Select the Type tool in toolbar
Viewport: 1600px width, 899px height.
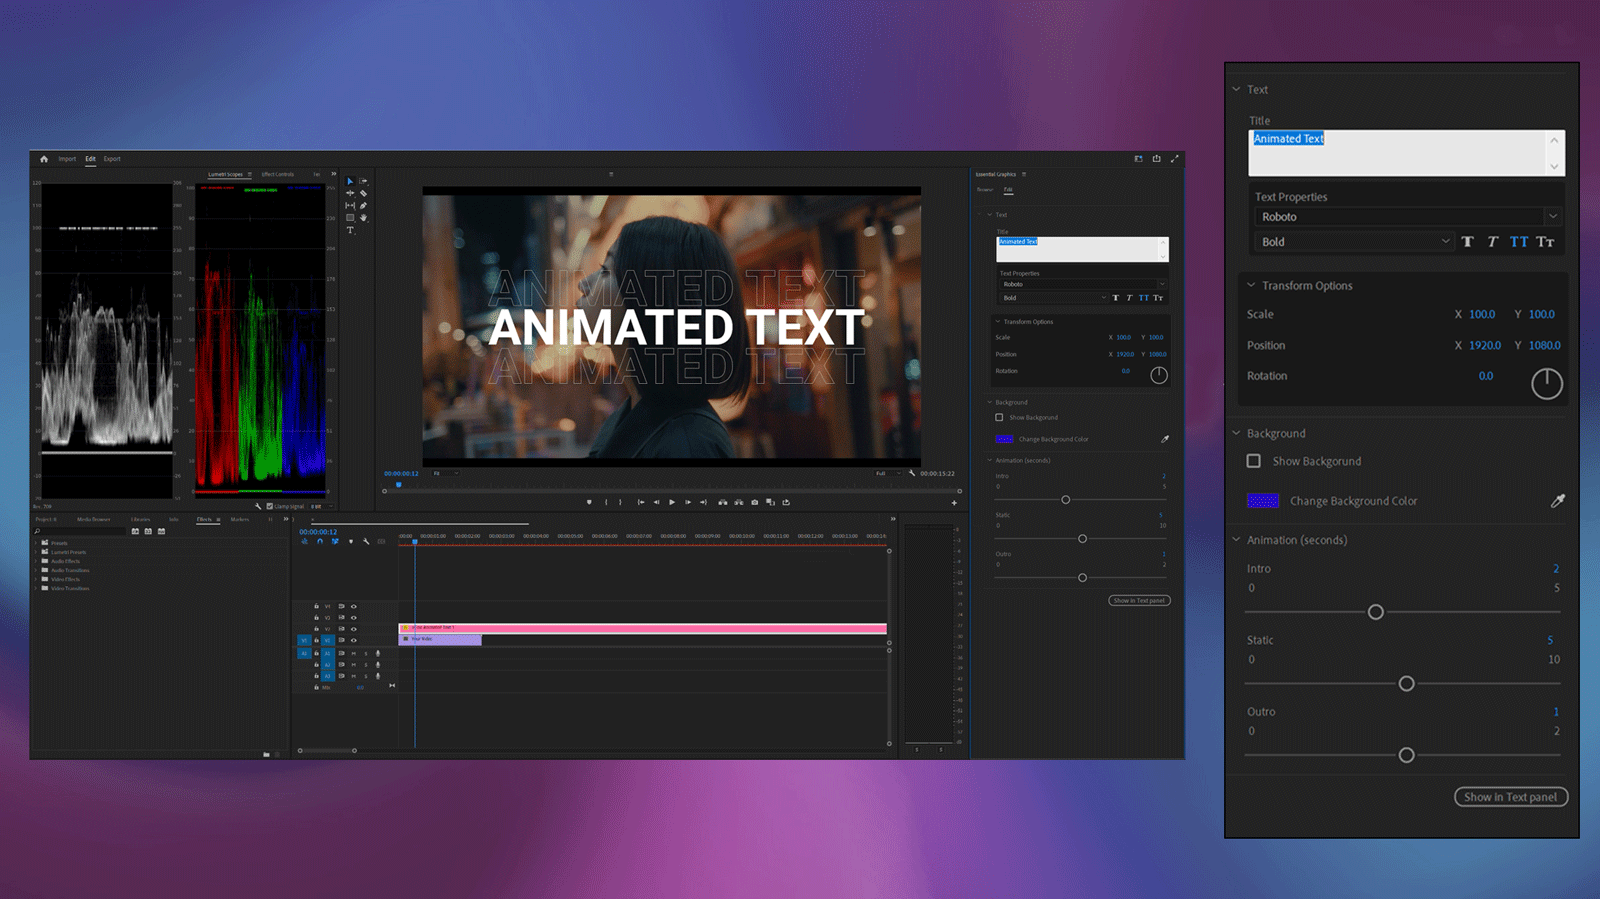tap(350, 230)
